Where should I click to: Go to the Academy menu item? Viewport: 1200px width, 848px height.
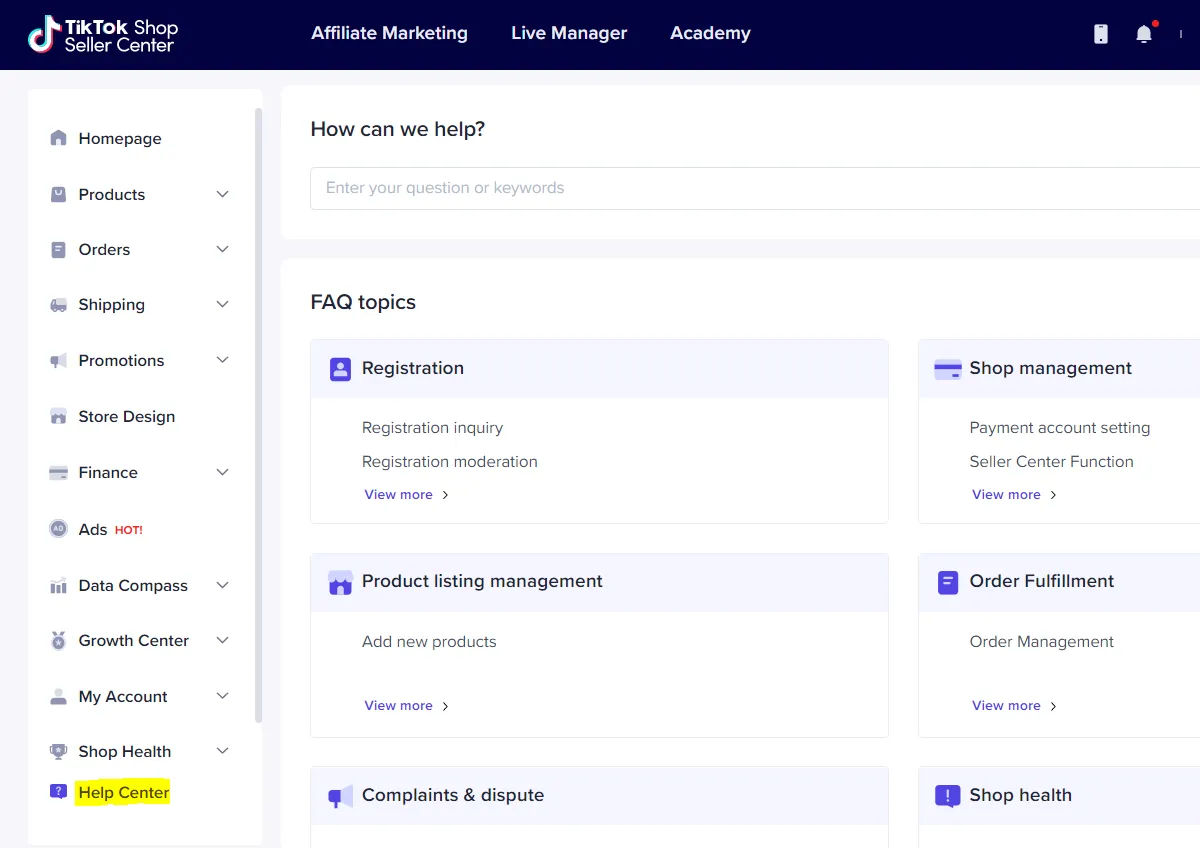710,33
